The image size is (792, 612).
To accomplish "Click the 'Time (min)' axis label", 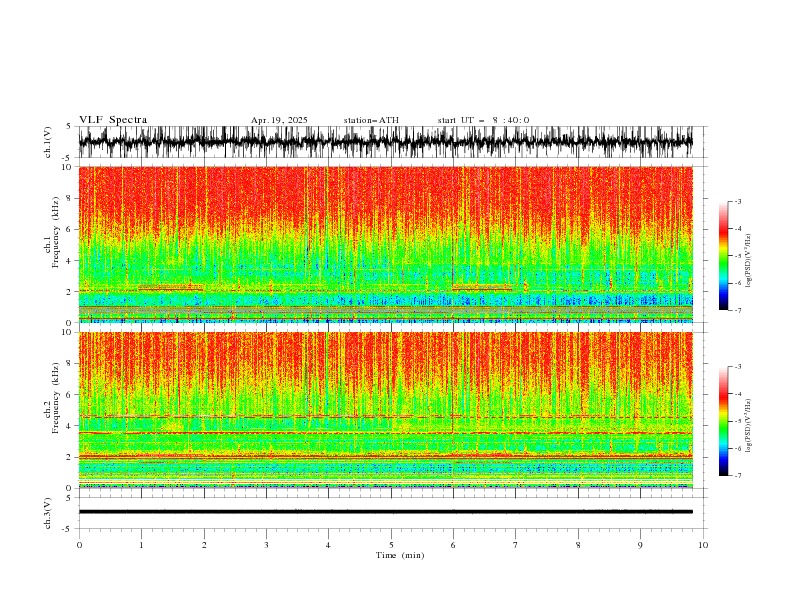I will (400, 555).
